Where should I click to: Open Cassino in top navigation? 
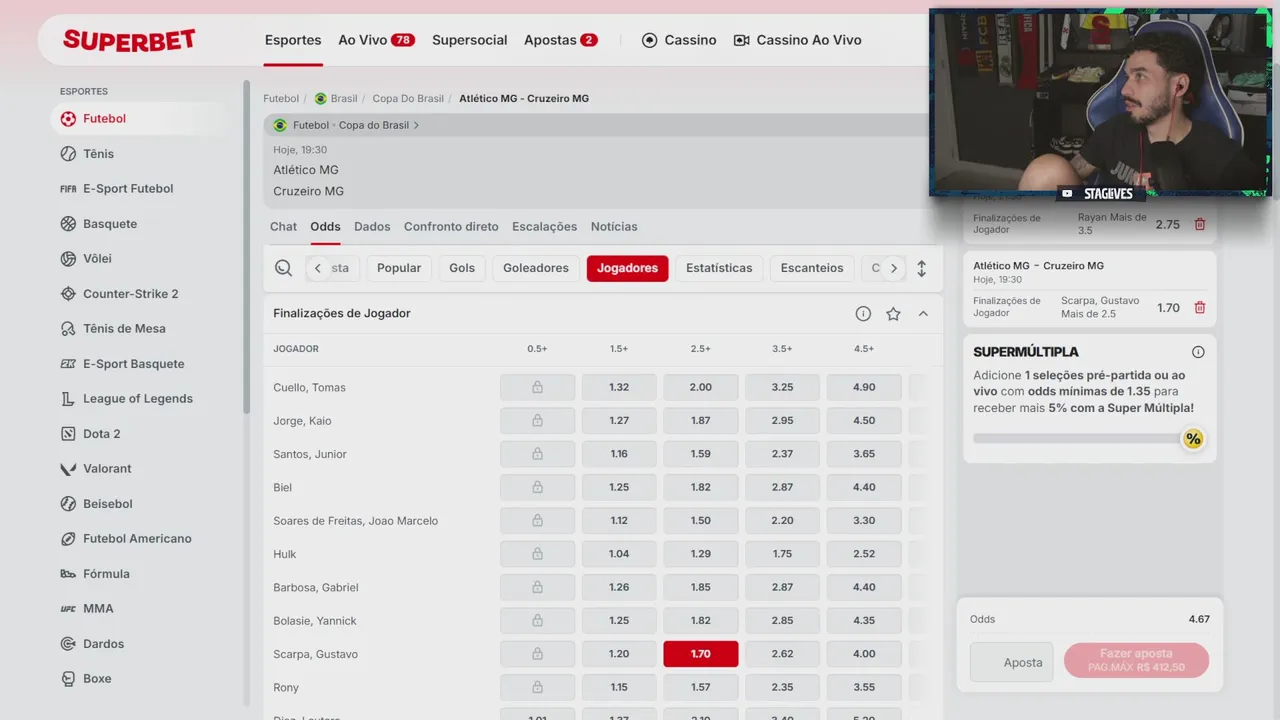[679, 40]
